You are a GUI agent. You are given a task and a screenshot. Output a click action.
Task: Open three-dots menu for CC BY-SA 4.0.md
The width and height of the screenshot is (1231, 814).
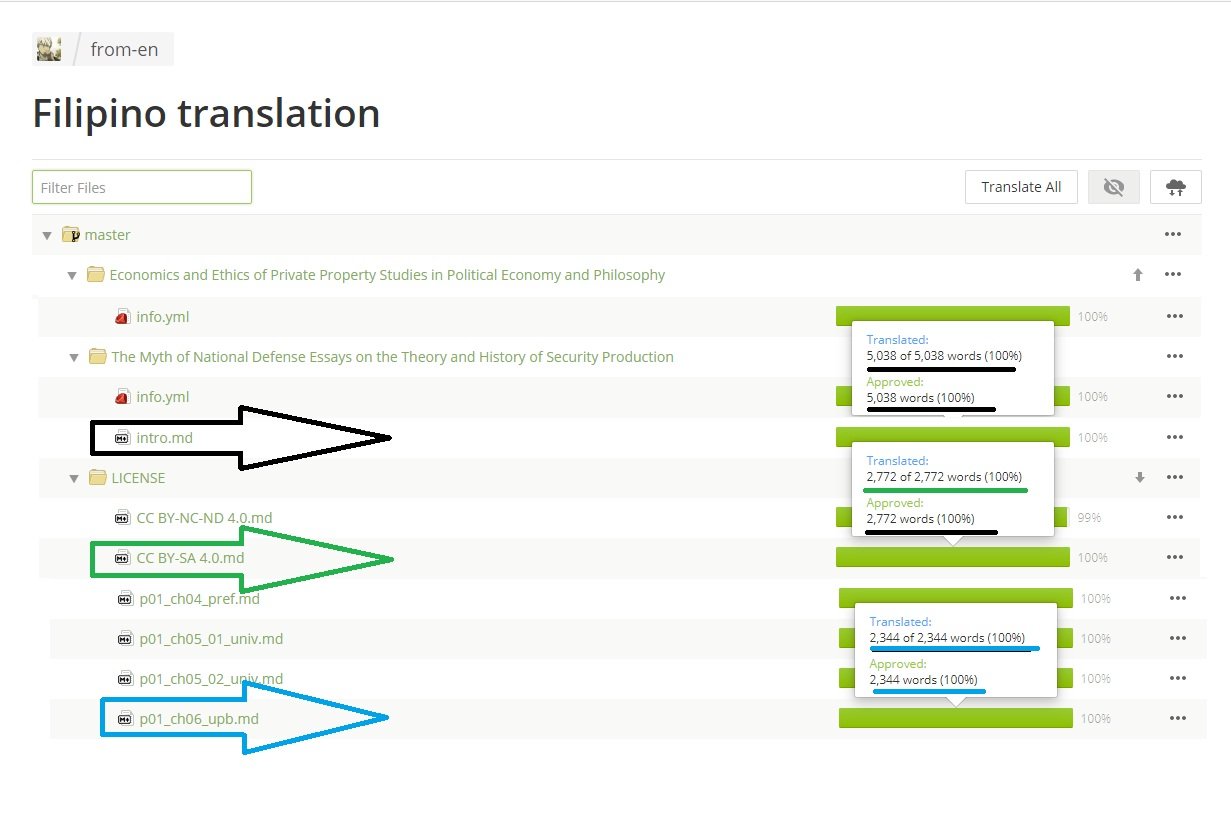coord(1174,558)
